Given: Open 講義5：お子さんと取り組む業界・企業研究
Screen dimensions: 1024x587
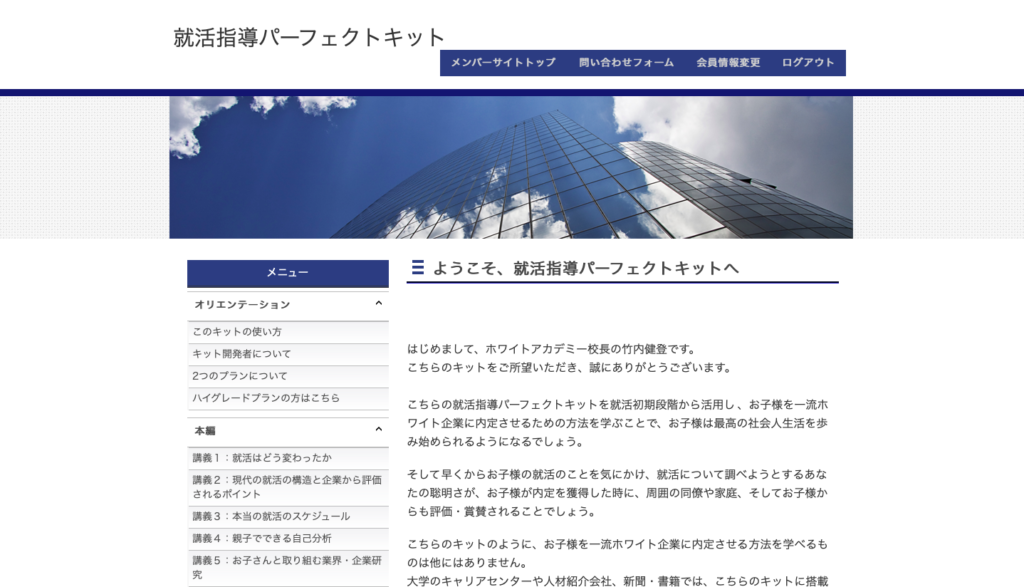Looking at the screenshot, I should pyautogui.click(x=288, y=567).
